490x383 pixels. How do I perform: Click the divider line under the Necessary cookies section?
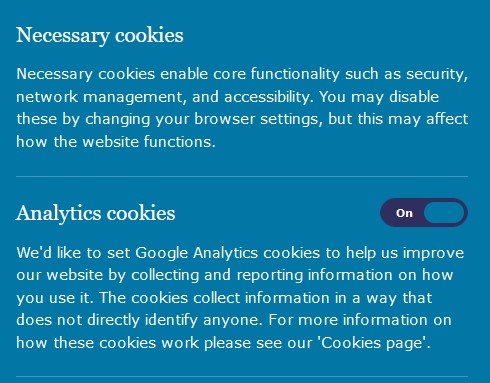(x=242, y=176)
